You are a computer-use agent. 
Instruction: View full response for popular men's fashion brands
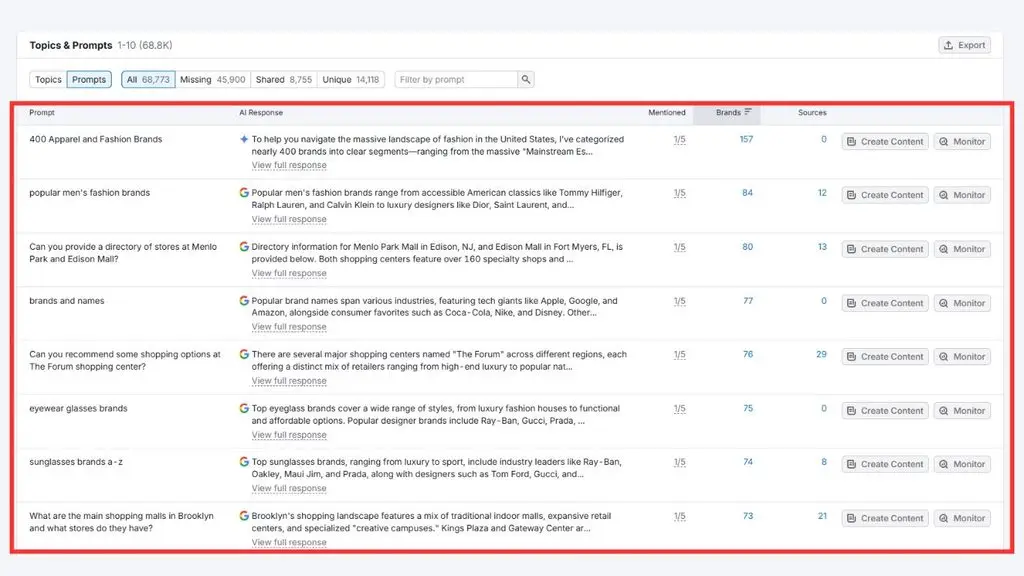tap(289, 219)
